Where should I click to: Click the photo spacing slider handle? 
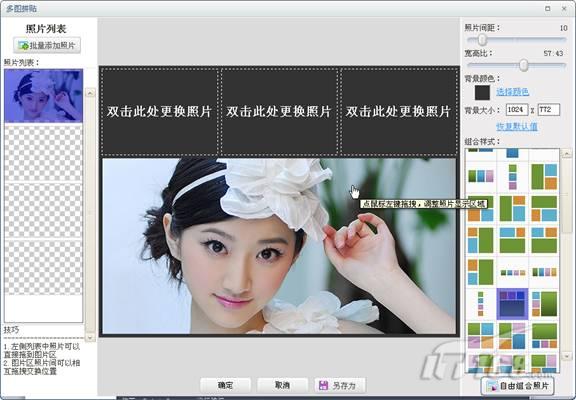click(x=482, y=39)
